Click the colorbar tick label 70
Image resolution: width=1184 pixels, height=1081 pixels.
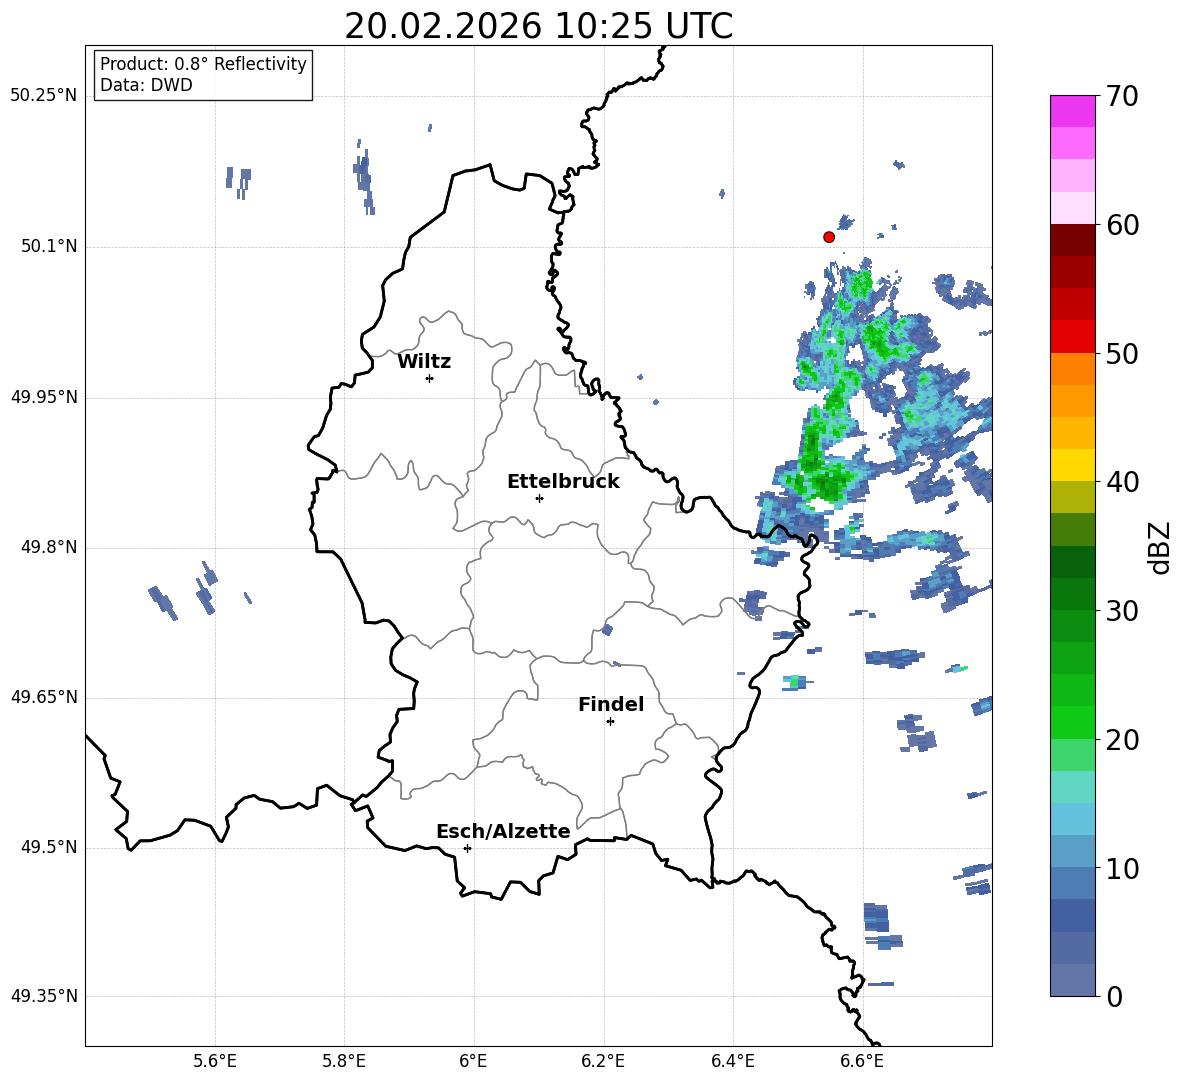(1122, 96)
